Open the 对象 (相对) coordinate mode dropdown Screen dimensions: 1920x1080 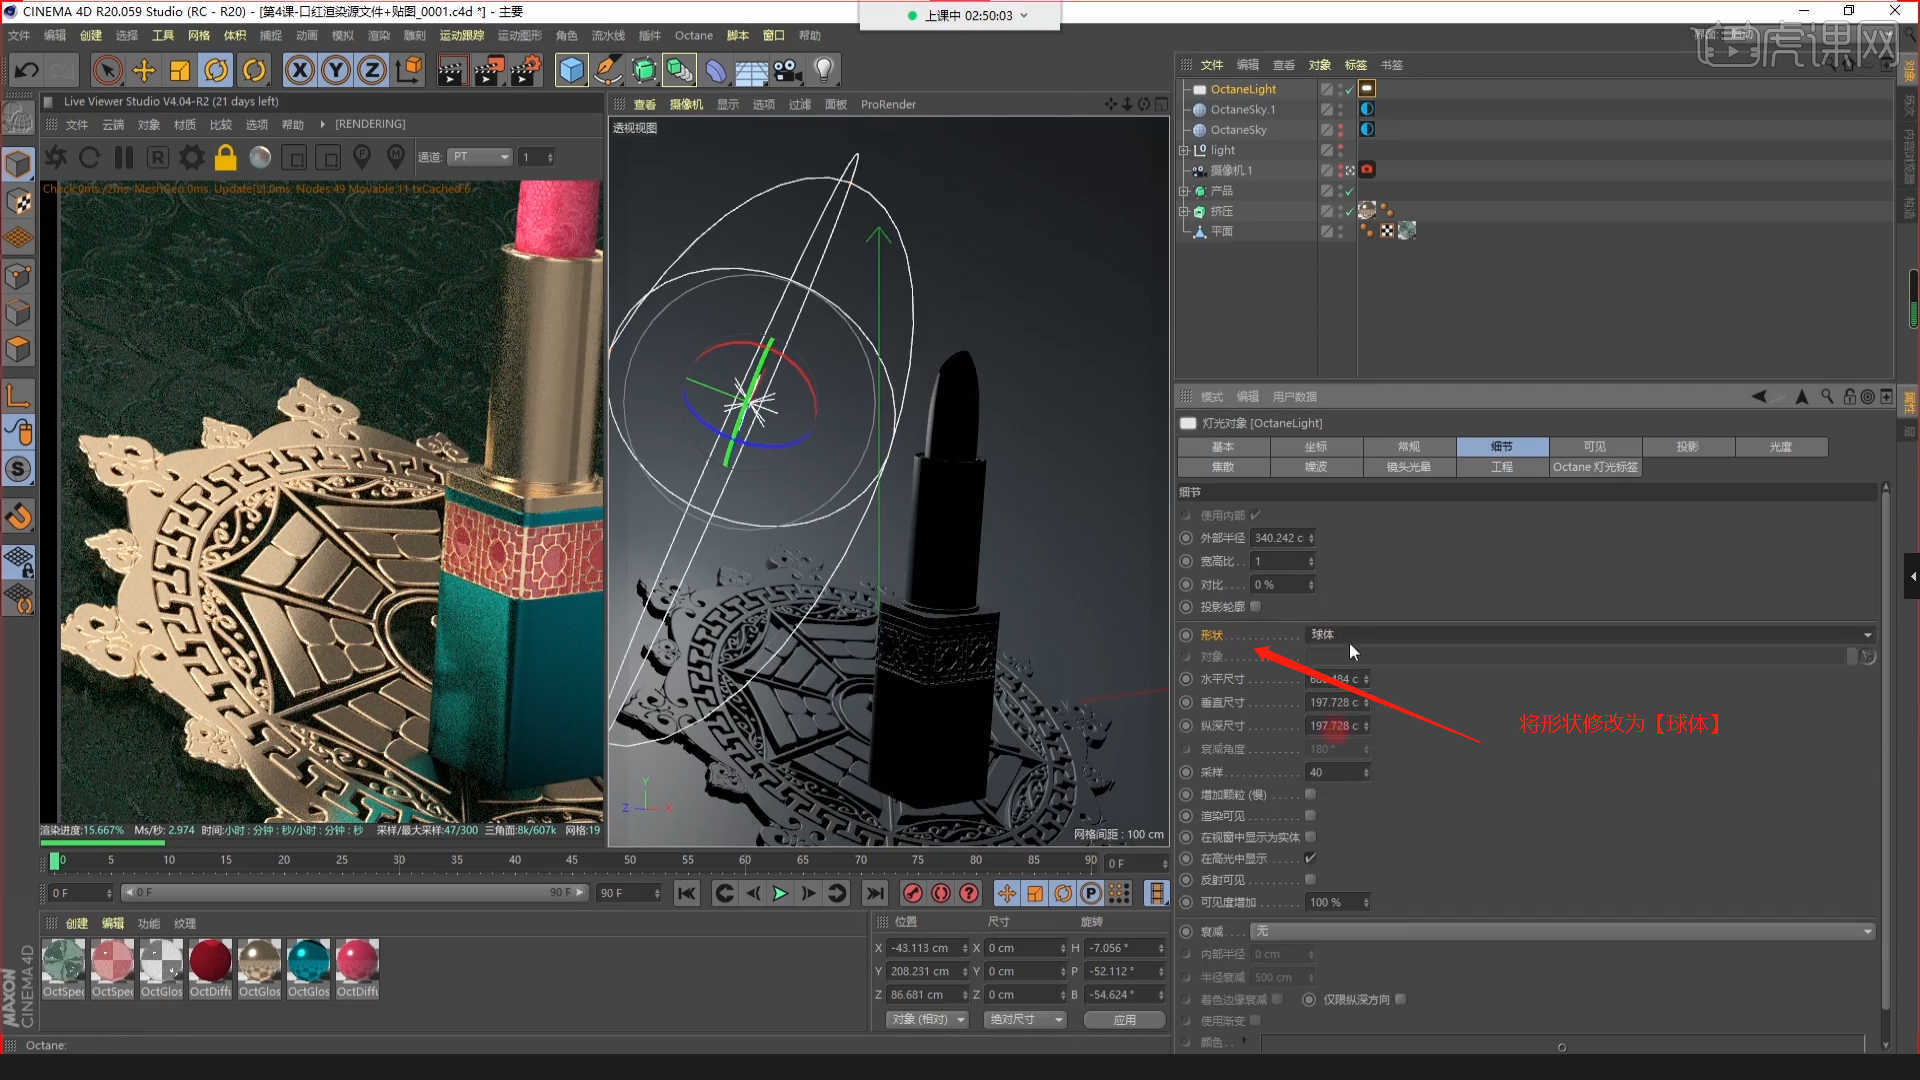(x=927, y=1020)
